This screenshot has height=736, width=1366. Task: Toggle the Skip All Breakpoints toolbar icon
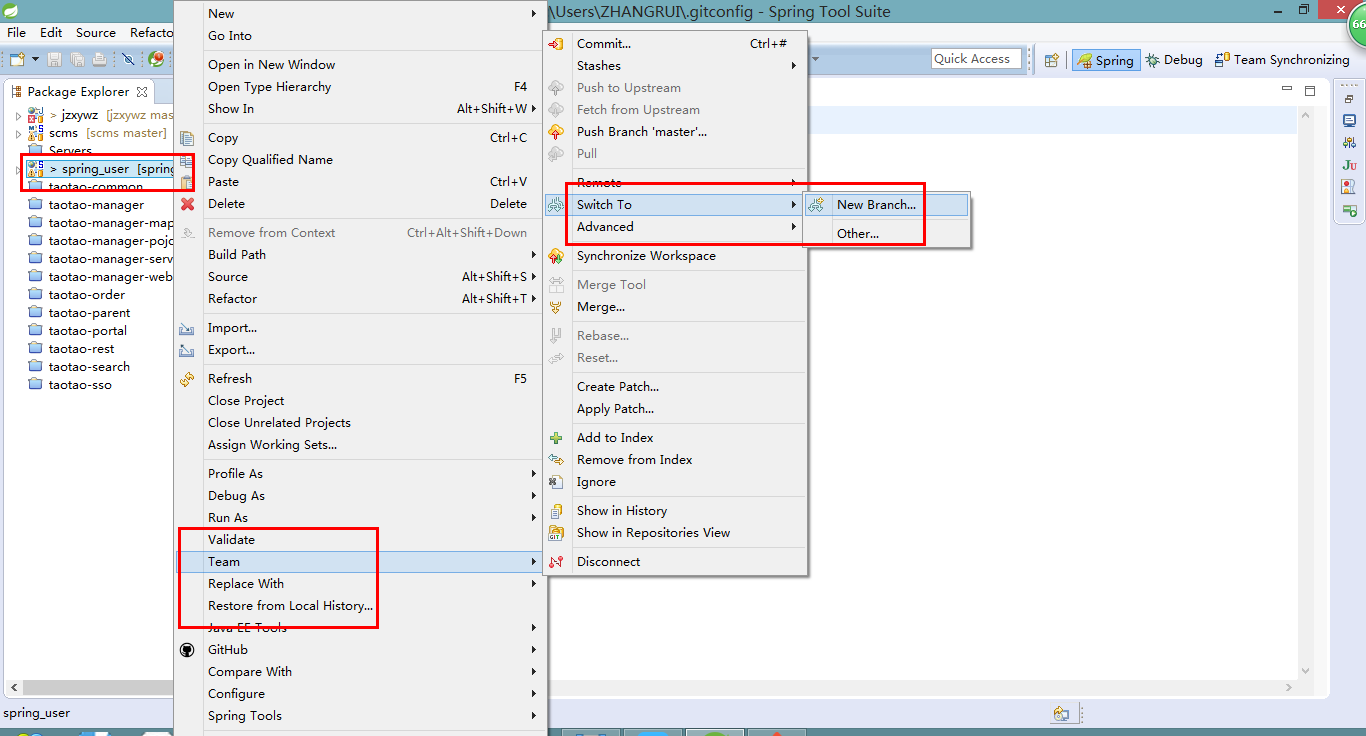point(128,60)
